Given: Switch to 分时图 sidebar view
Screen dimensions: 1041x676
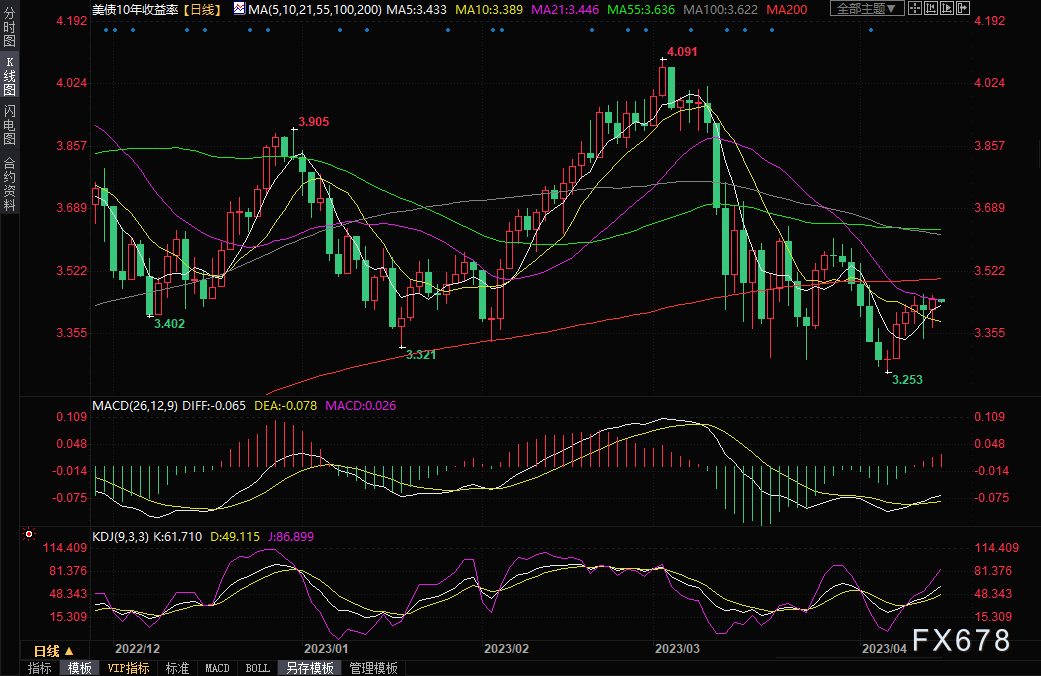Looking at the screenshot, I should point(10,31).
